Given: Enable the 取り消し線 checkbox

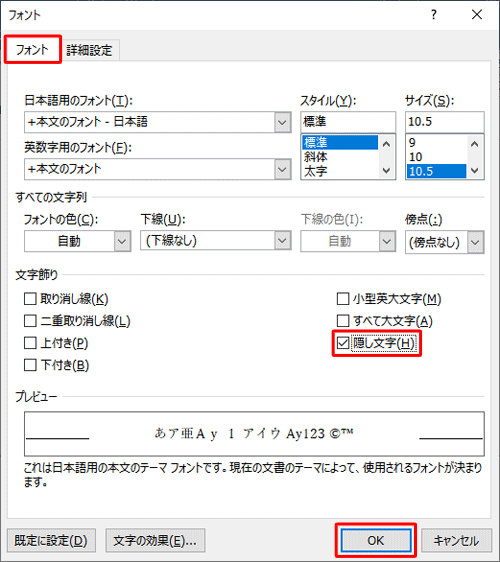Looking at the screenshot, I should [x=30, y=299].
